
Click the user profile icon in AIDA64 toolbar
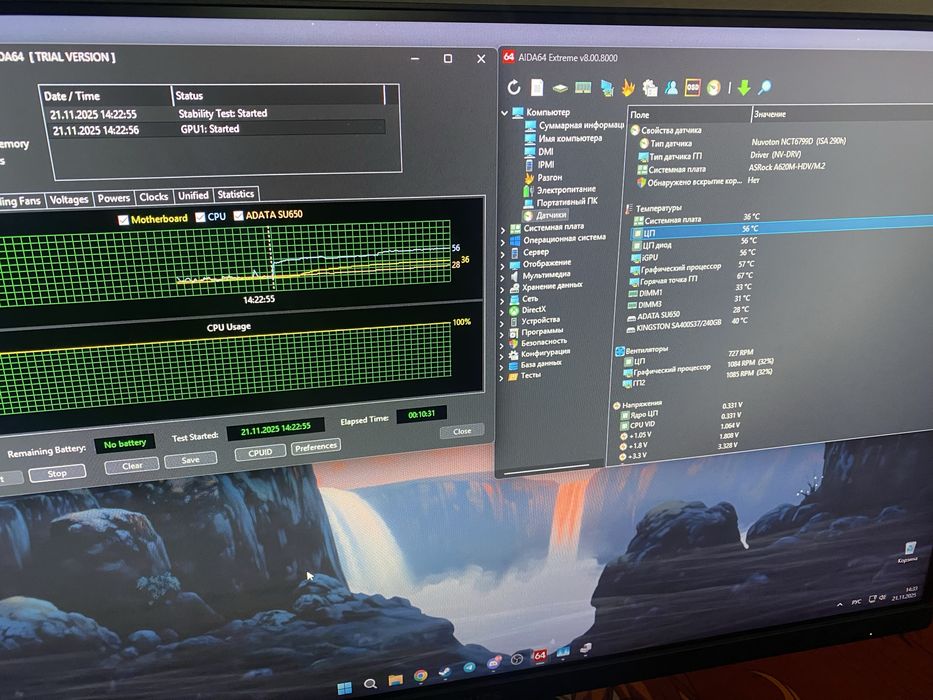pos(671,88)
